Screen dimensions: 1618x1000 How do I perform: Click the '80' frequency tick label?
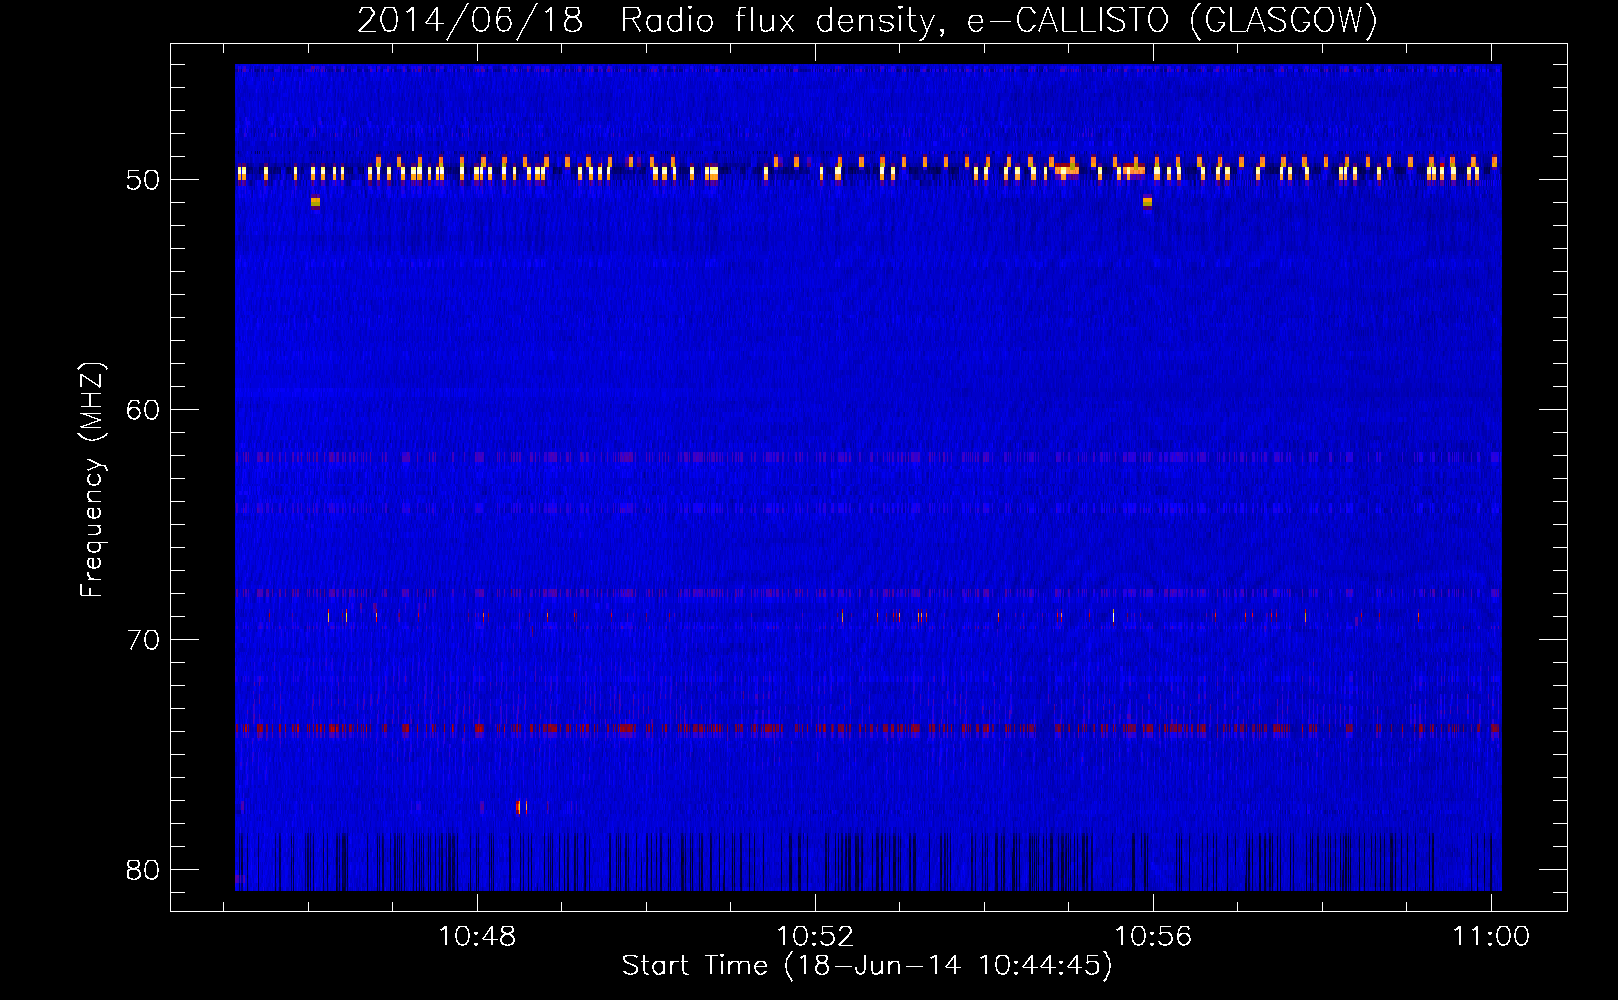click(x=143, y=870)
